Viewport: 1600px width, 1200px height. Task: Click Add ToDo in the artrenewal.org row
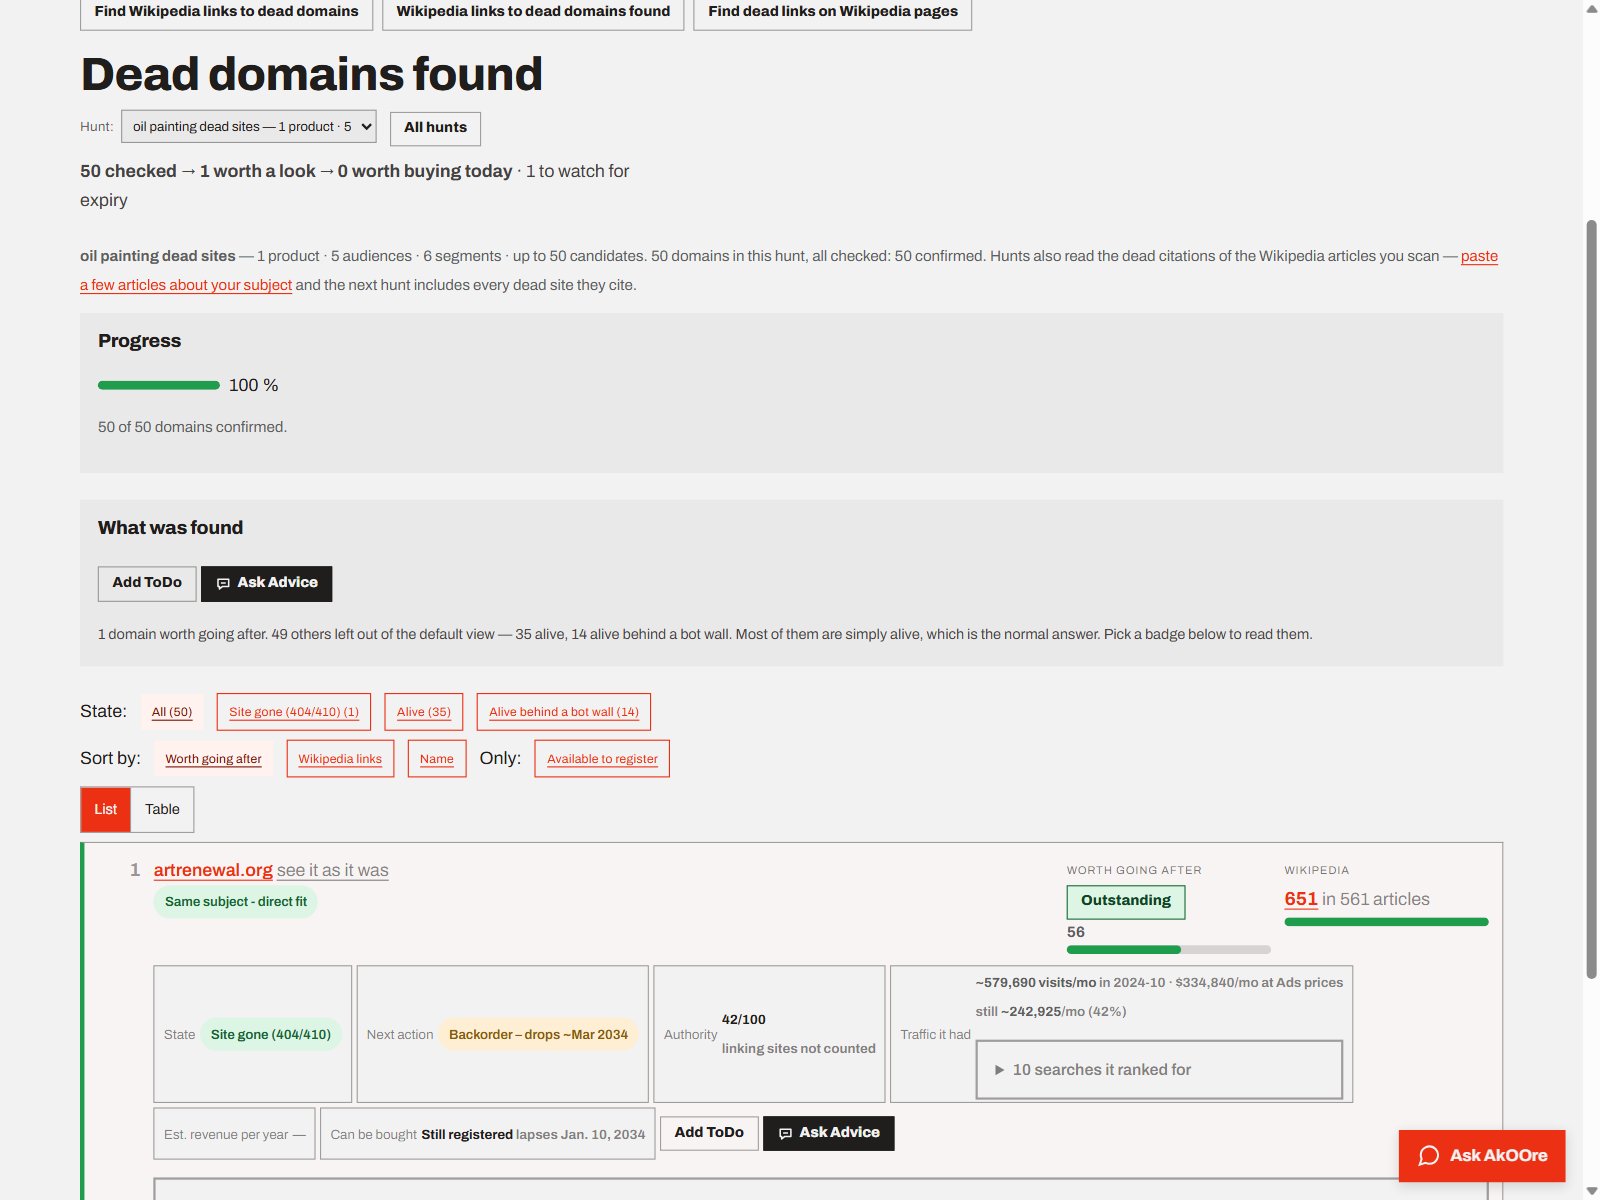point(709,1133)
